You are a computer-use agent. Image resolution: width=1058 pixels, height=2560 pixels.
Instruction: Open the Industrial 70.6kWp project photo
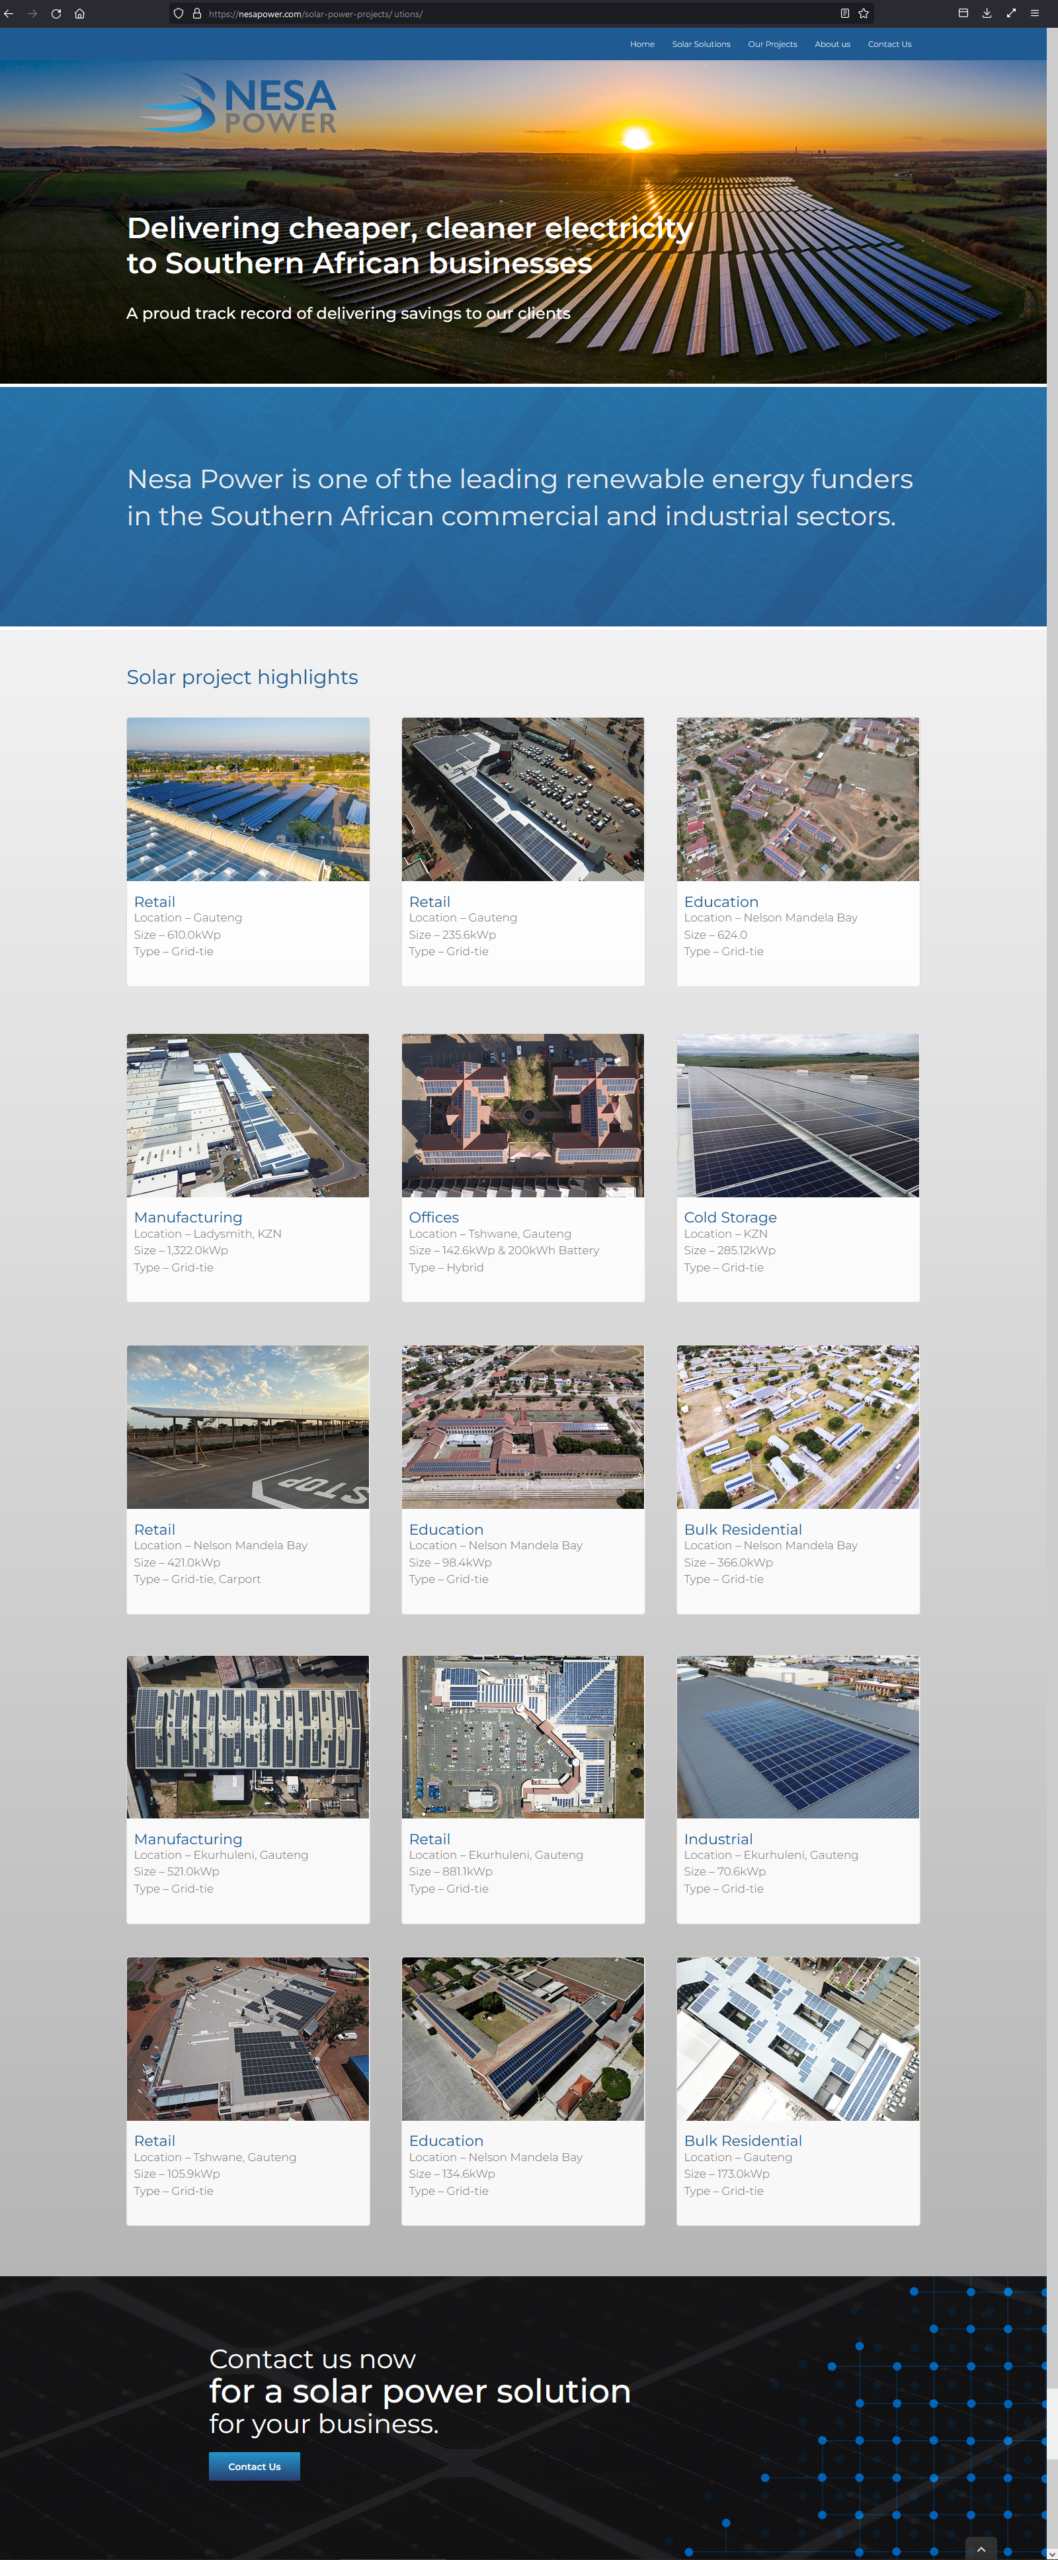[798, 1737]
